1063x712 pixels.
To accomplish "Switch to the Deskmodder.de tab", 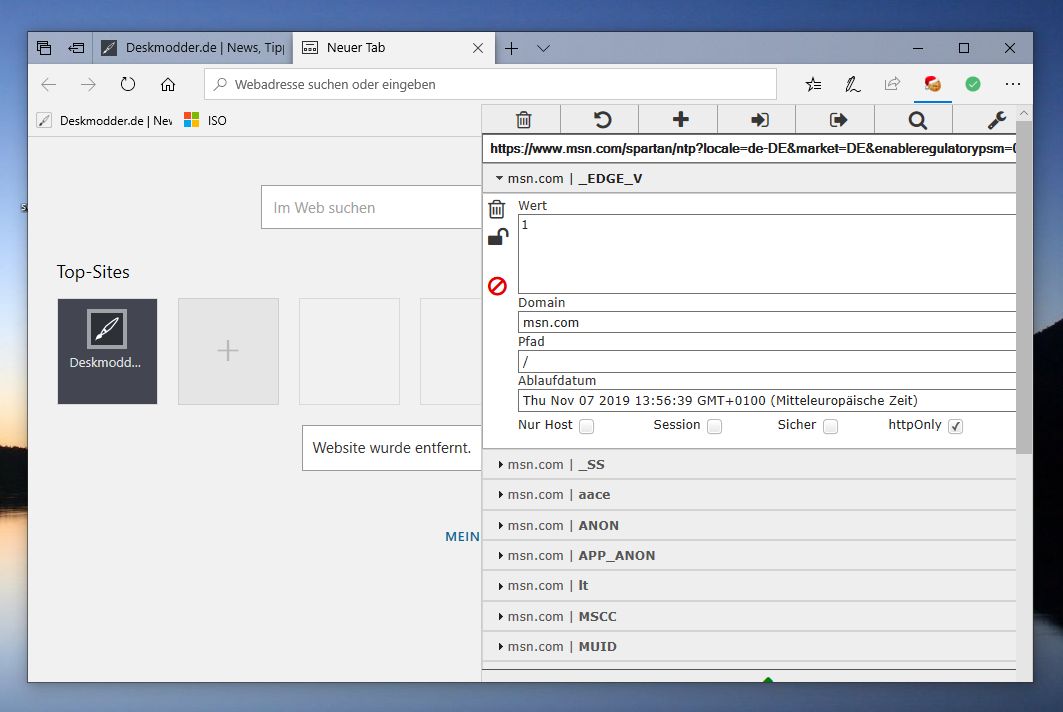I will tap(193, 47).
